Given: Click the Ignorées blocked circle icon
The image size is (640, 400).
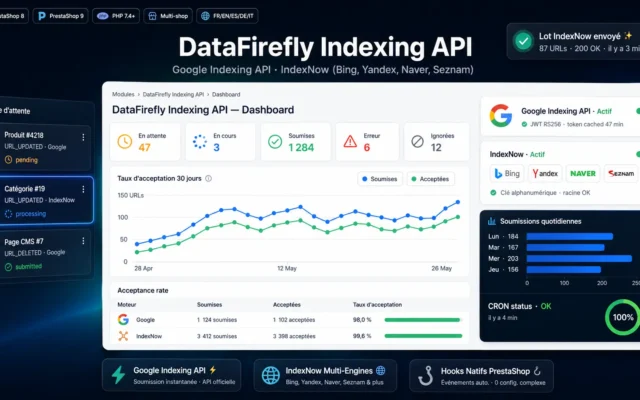Looking at the screenshot, I should click(x=417, y=142).
